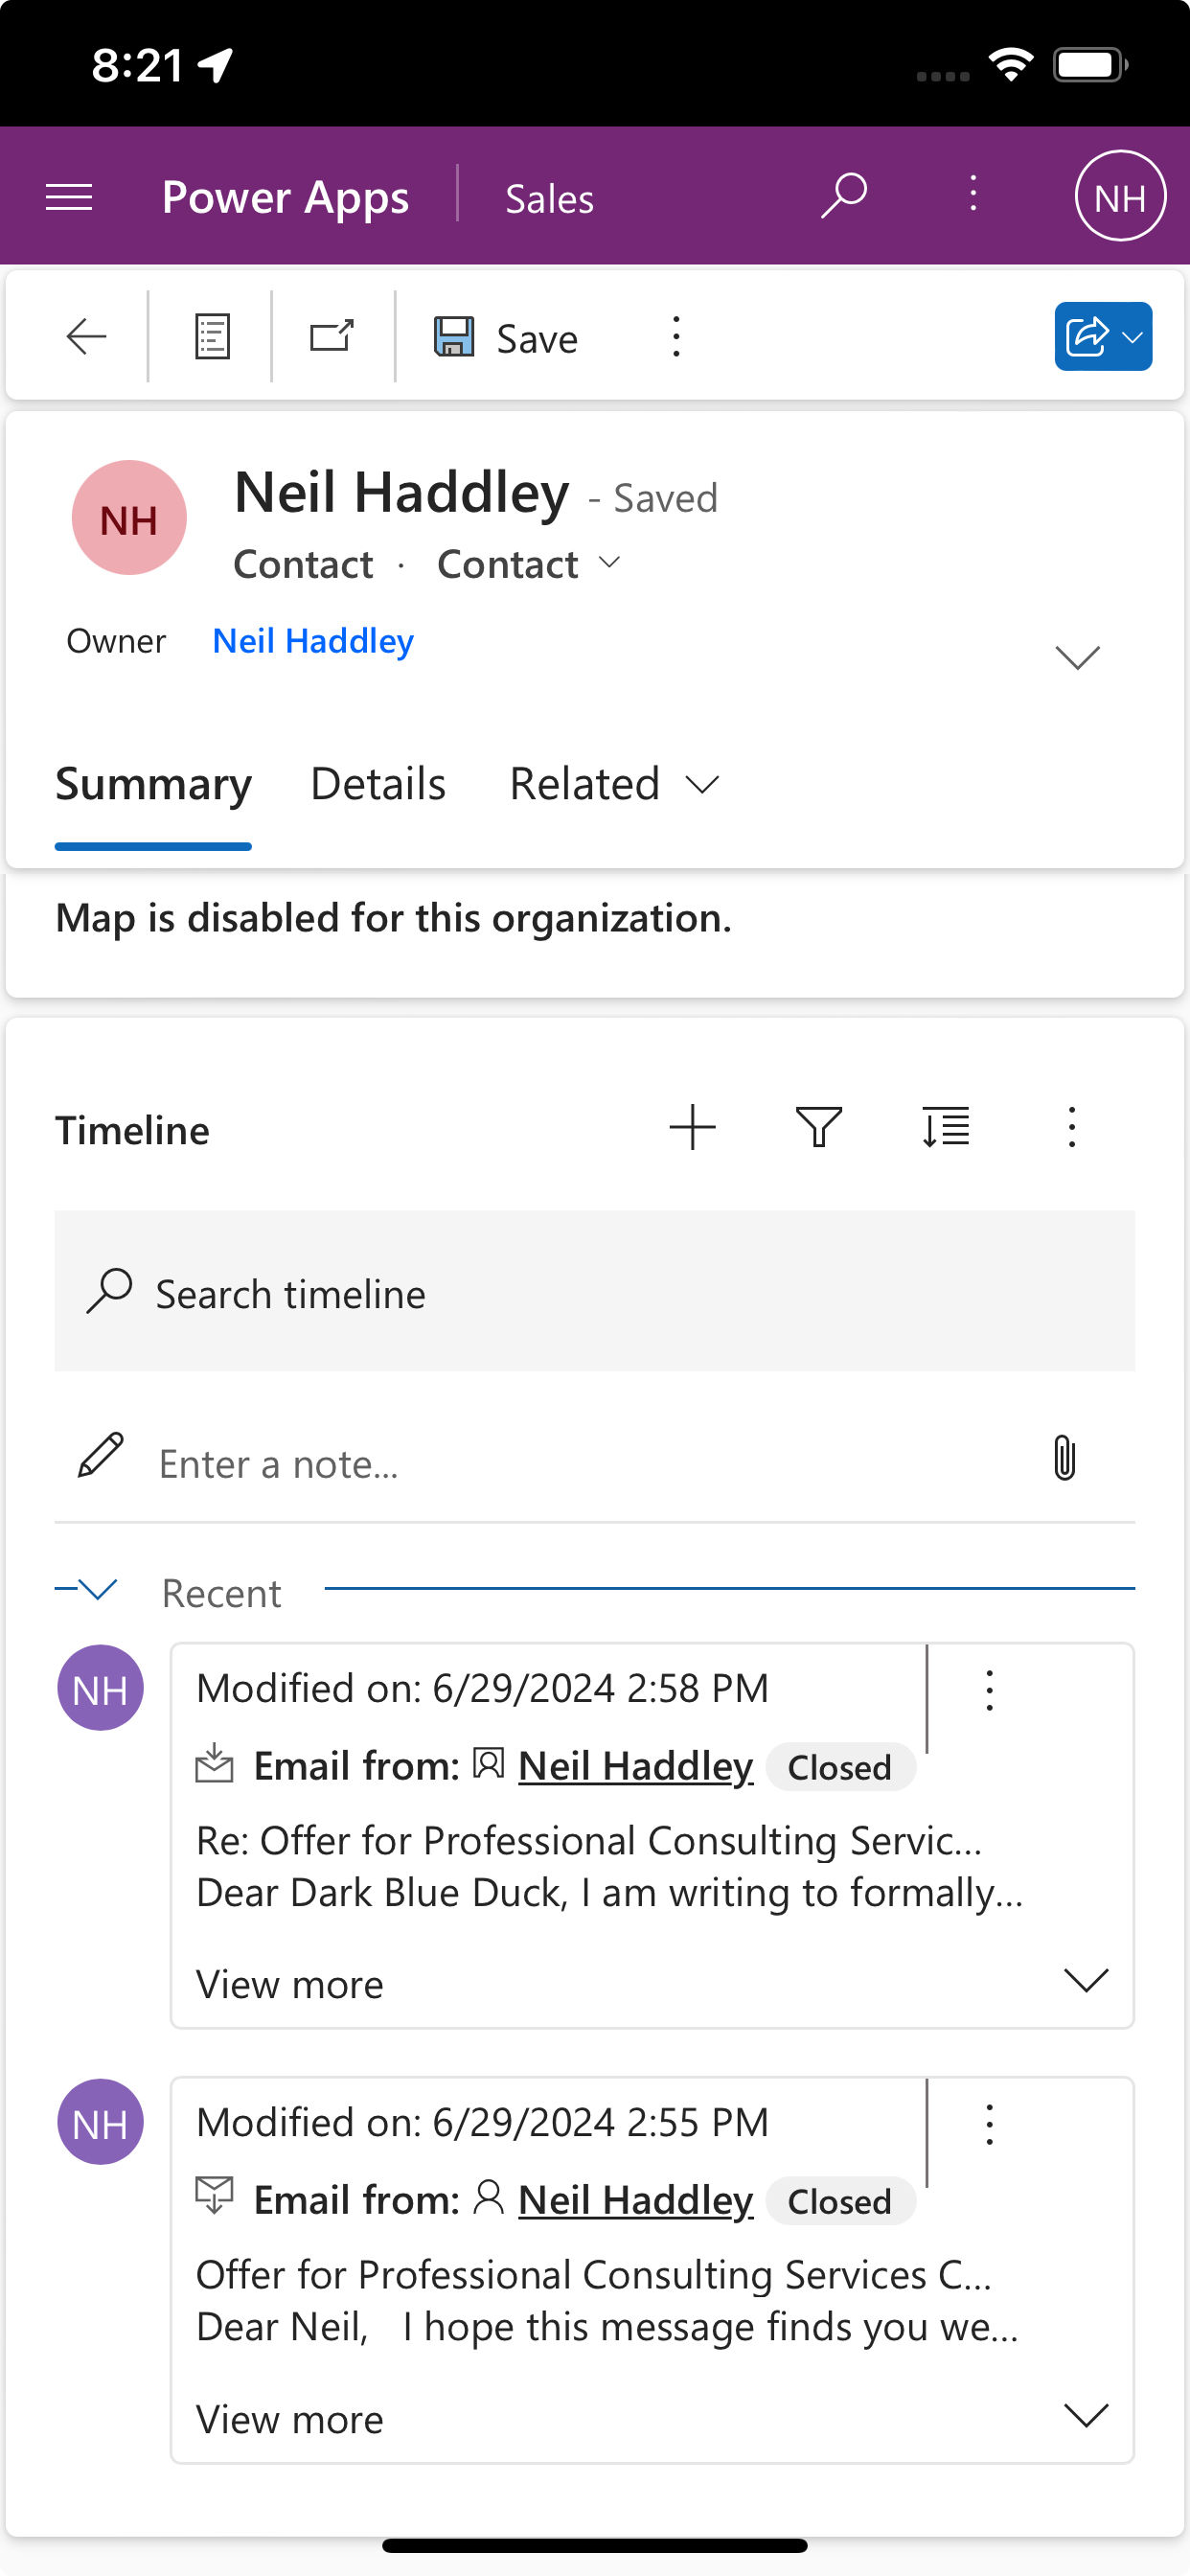This screenshot has height=2576, width=1190.
Task: Open the record set form icon
Action: [x=212, y=337]
